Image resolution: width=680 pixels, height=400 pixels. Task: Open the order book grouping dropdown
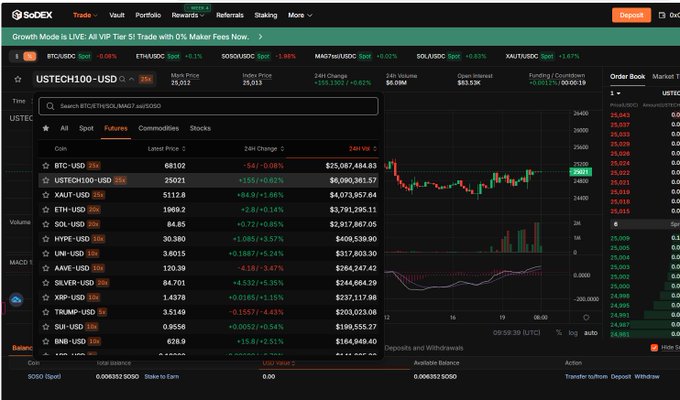point(618,93)
